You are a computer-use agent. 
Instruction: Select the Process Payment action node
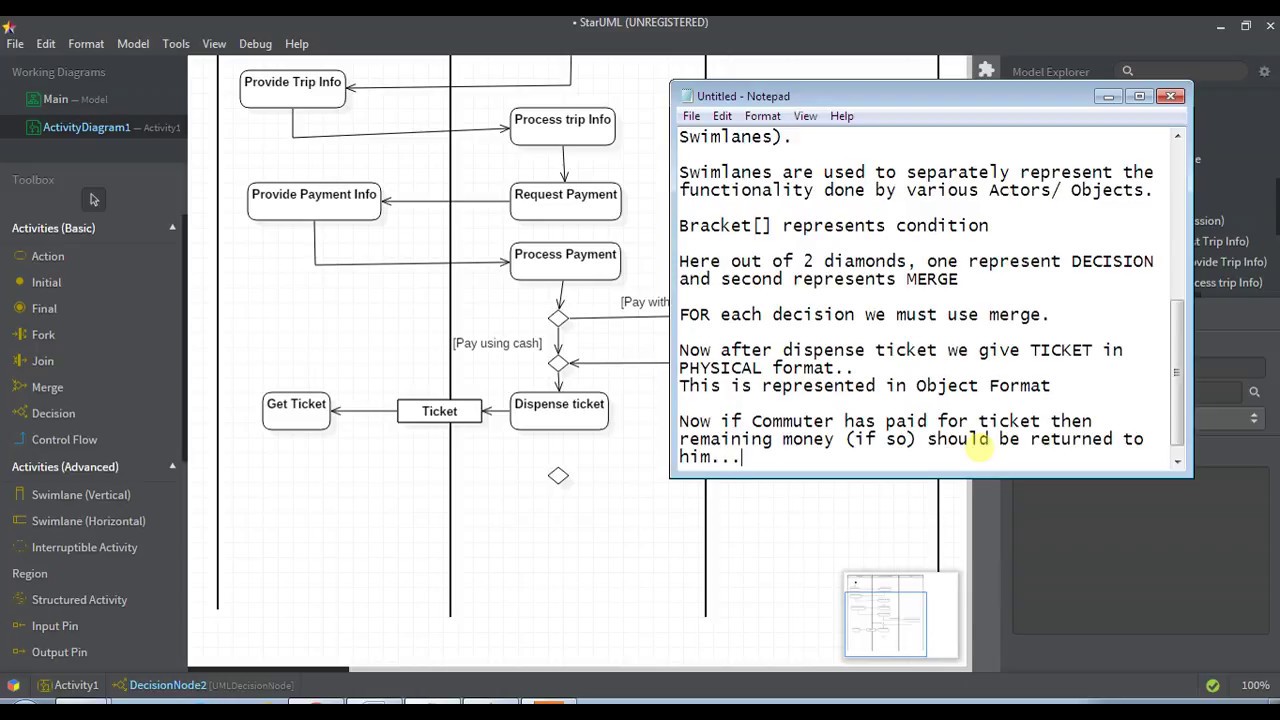tap(565, 261)
